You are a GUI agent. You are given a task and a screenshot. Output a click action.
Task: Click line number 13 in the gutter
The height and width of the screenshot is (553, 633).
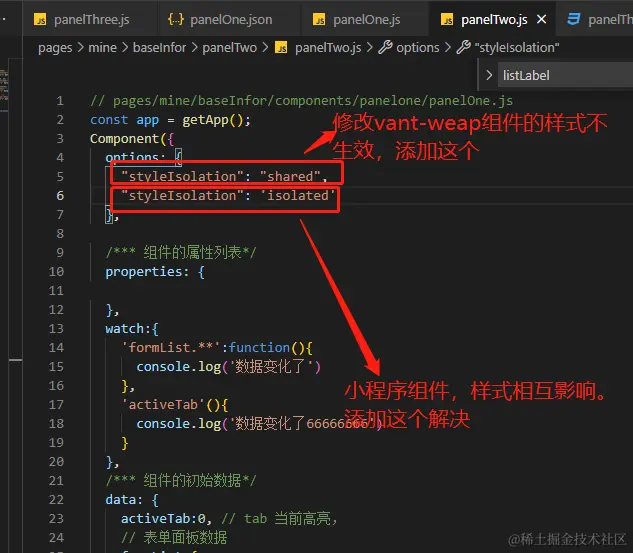(x=56, y=329)
